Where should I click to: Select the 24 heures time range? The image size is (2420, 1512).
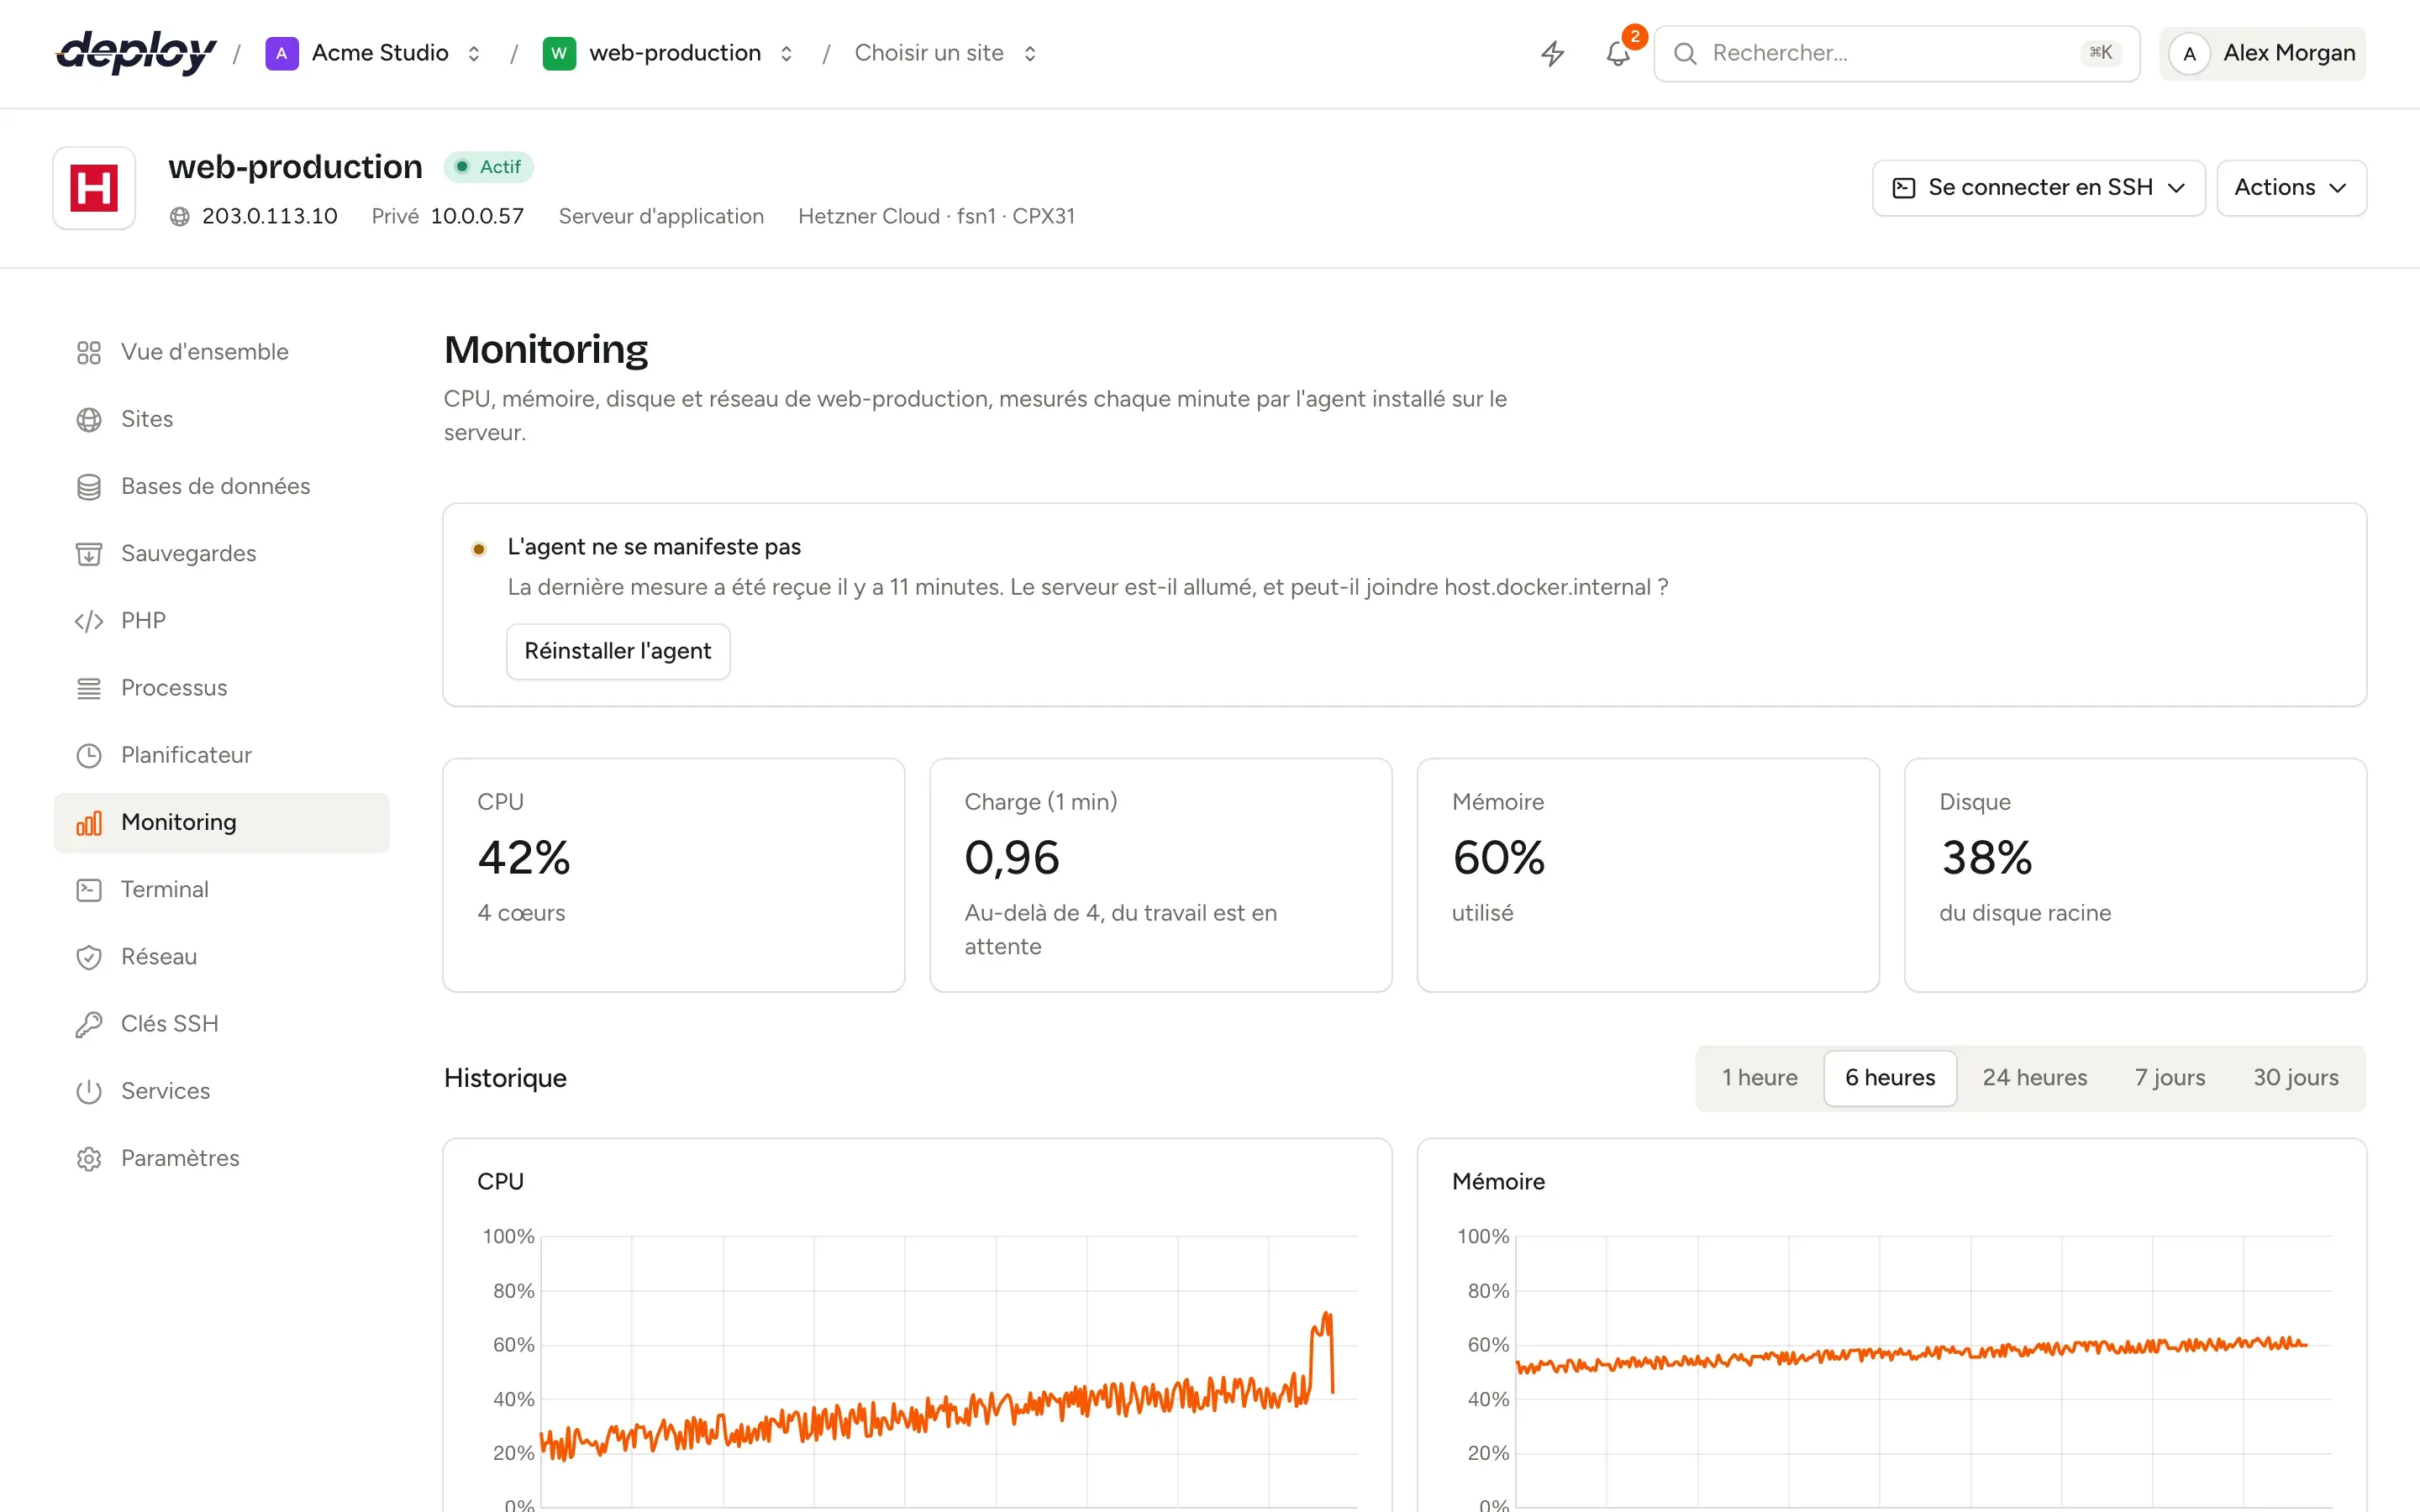[x=2034, y=1077]
